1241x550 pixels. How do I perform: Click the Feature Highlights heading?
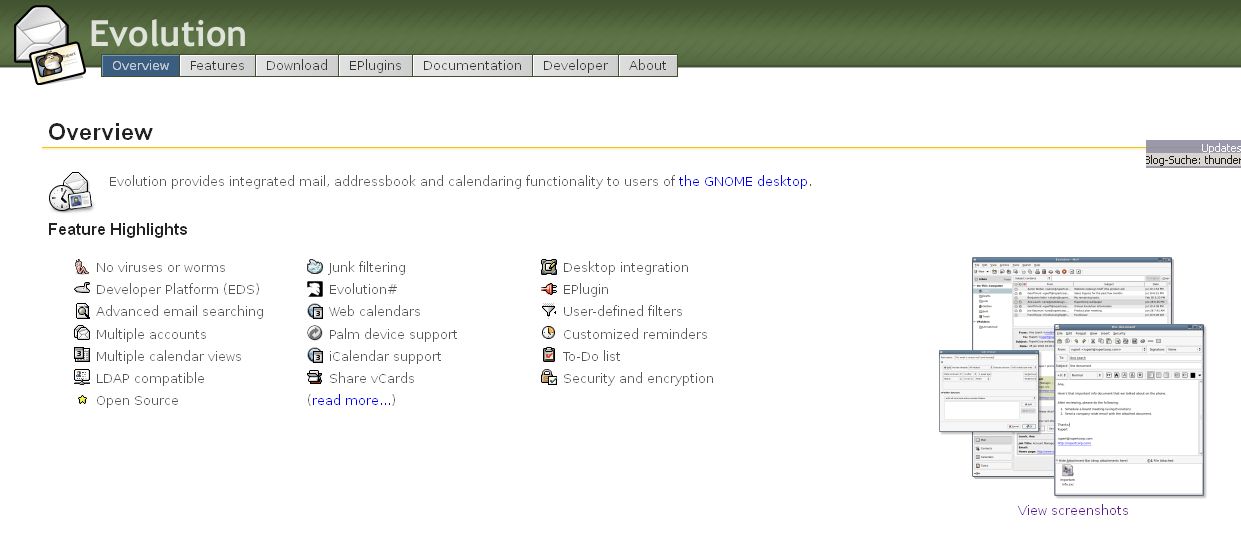pyautogui.click(x=118, y=229)
